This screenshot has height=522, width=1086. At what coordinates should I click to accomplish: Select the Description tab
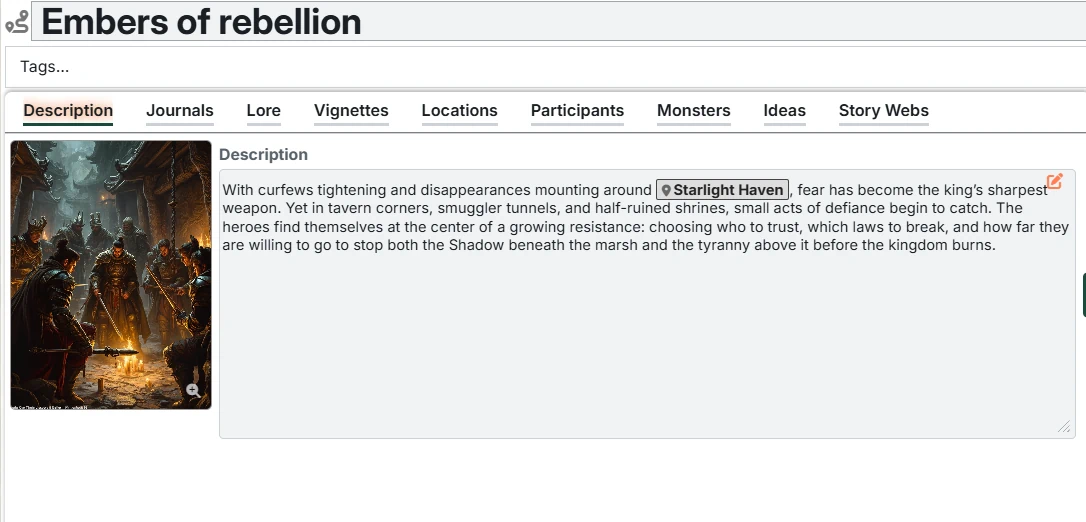[x=68, y=111]
